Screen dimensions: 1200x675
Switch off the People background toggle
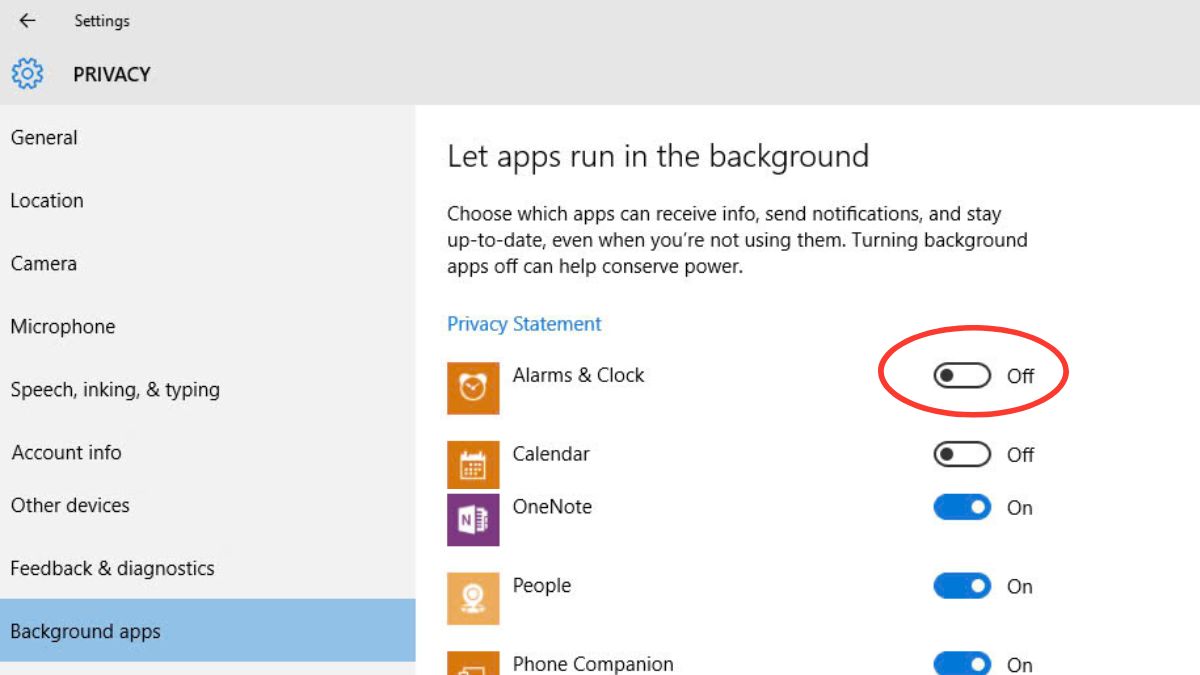pyautogui.click(x=962, y=586)
